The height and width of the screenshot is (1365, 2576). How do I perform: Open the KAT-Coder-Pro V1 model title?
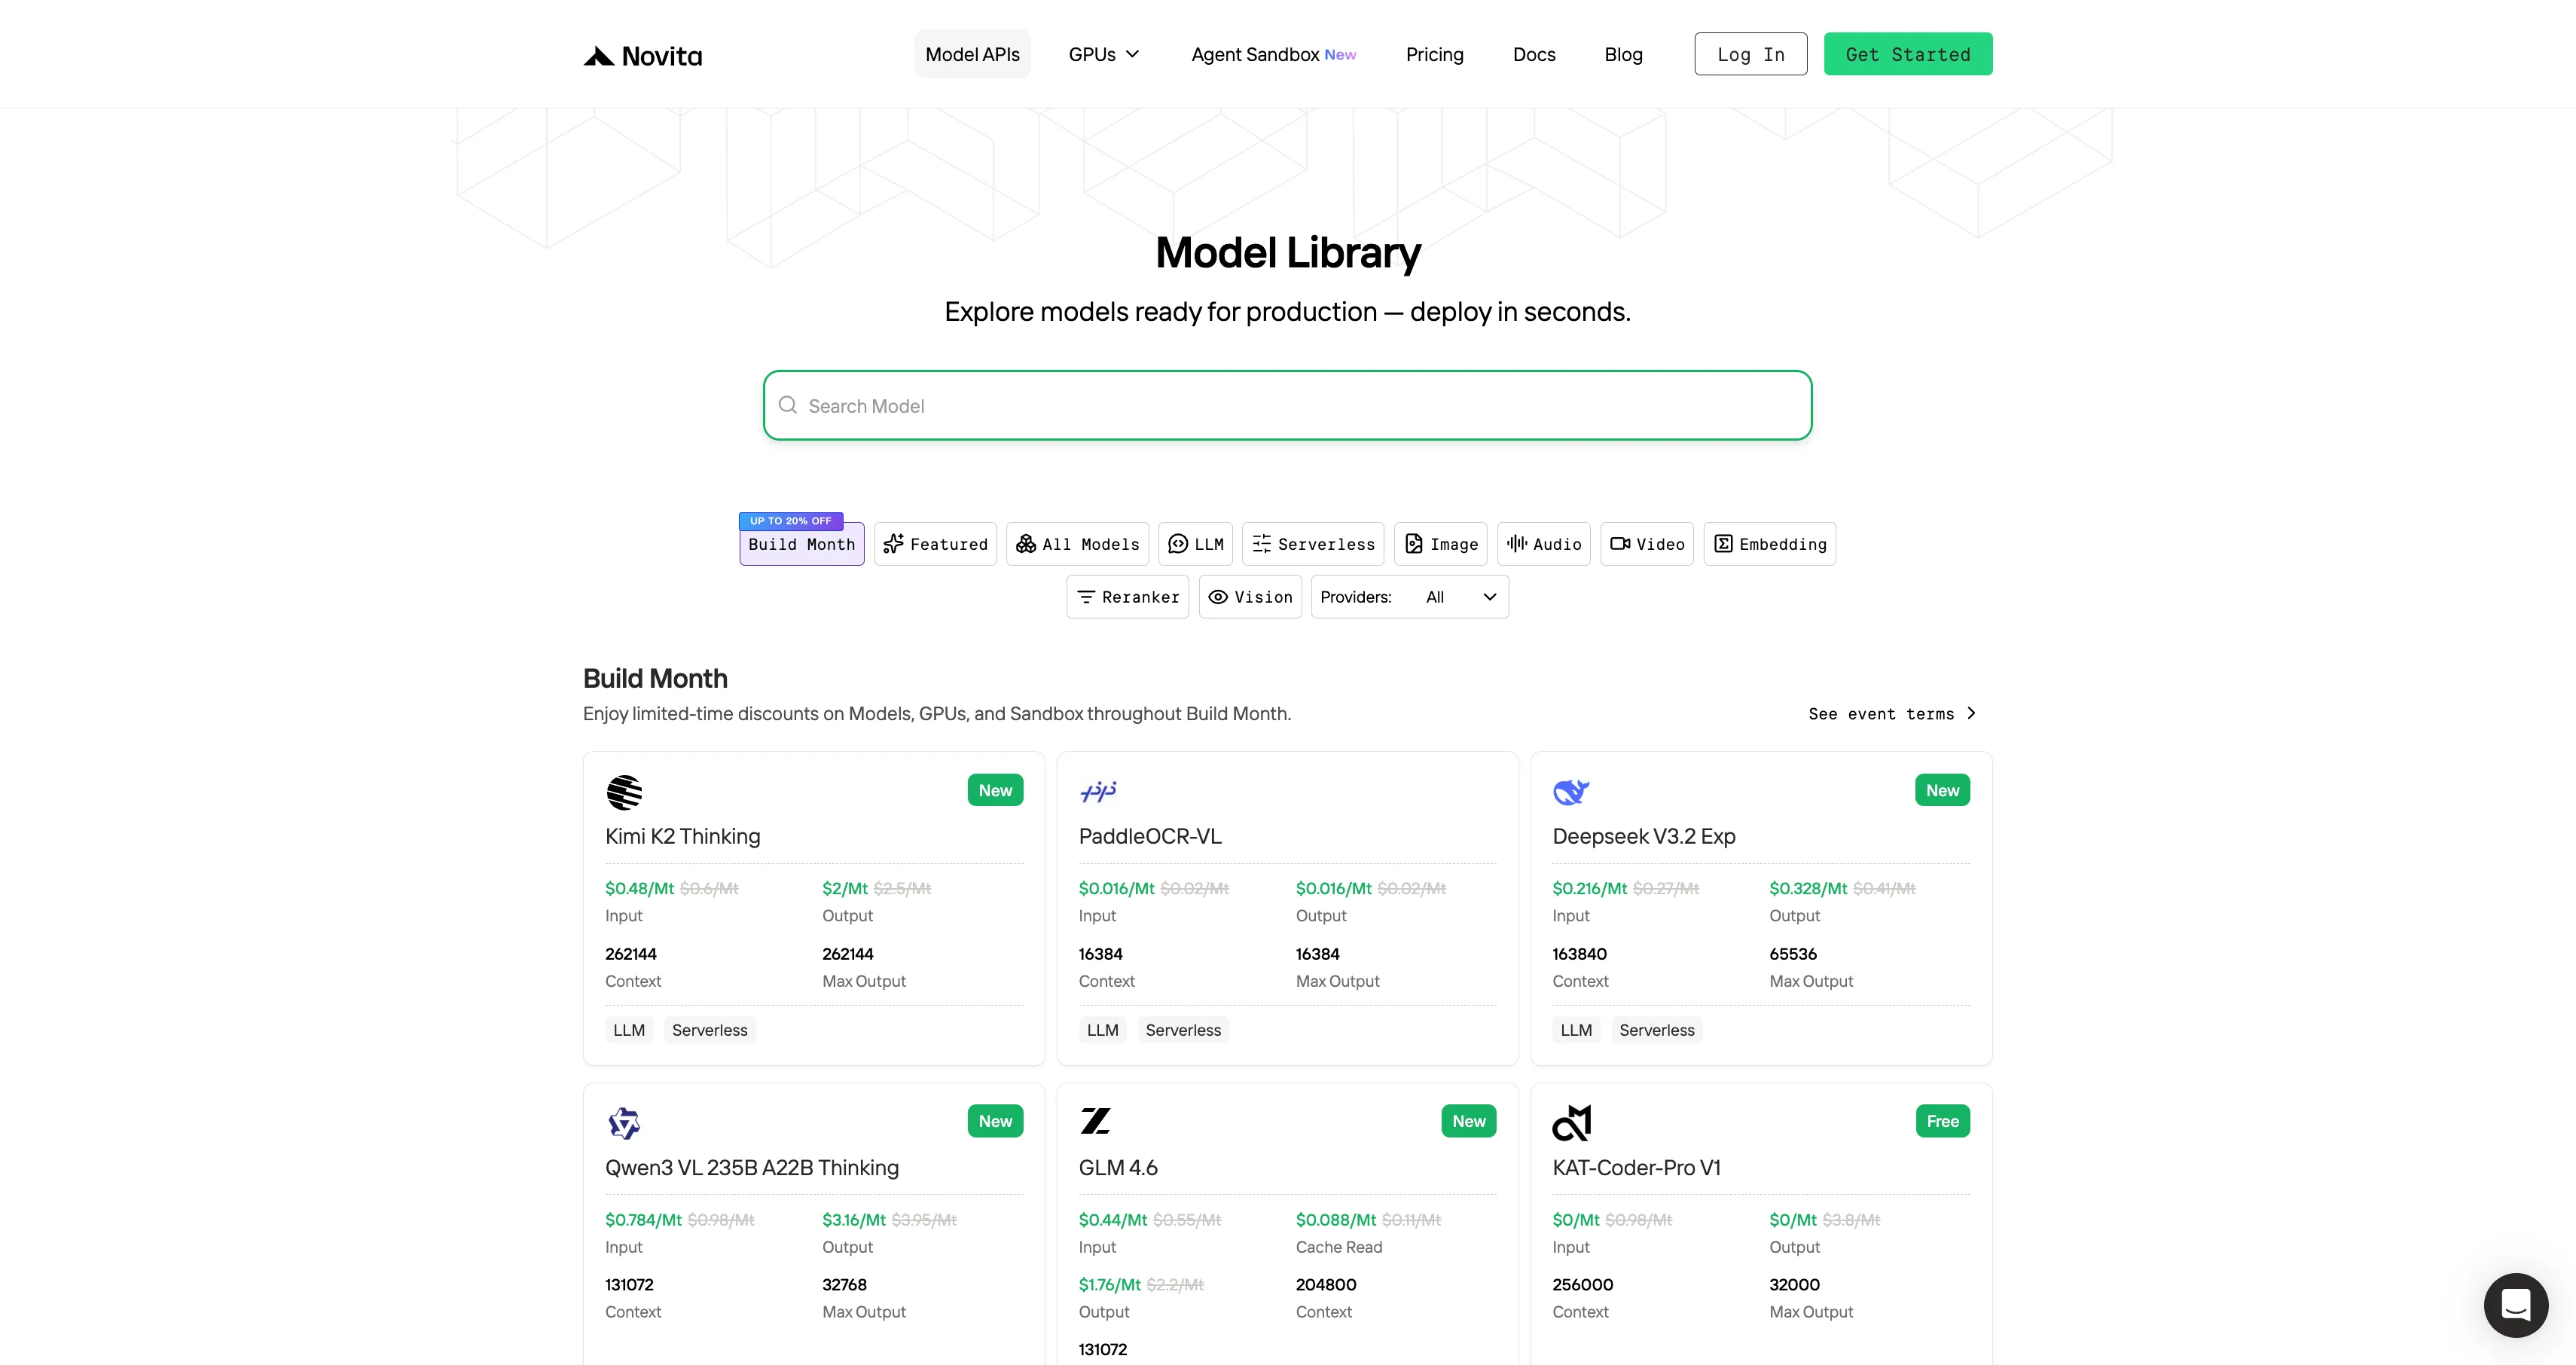(x=1636, y=1168)
